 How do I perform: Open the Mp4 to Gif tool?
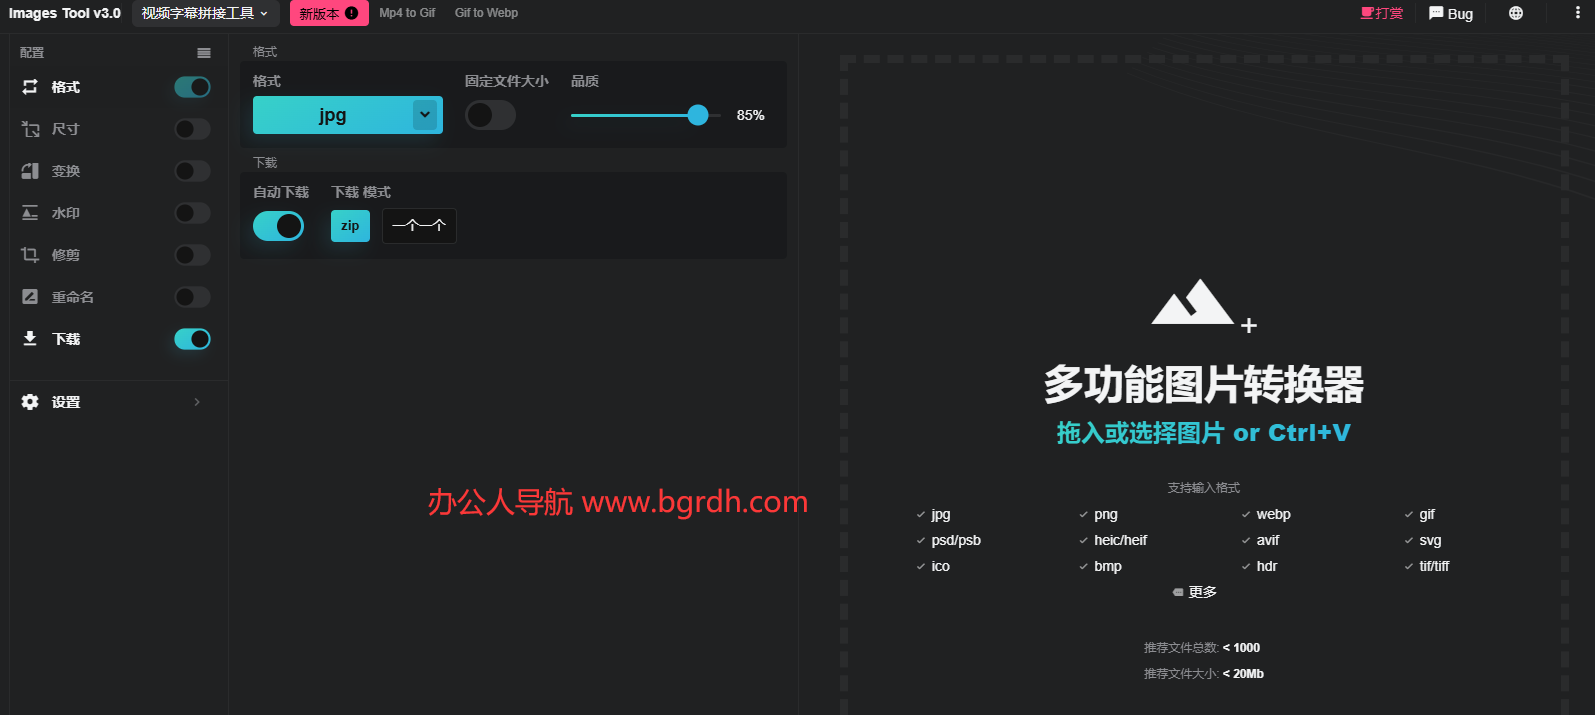click(x=407, y=13)
